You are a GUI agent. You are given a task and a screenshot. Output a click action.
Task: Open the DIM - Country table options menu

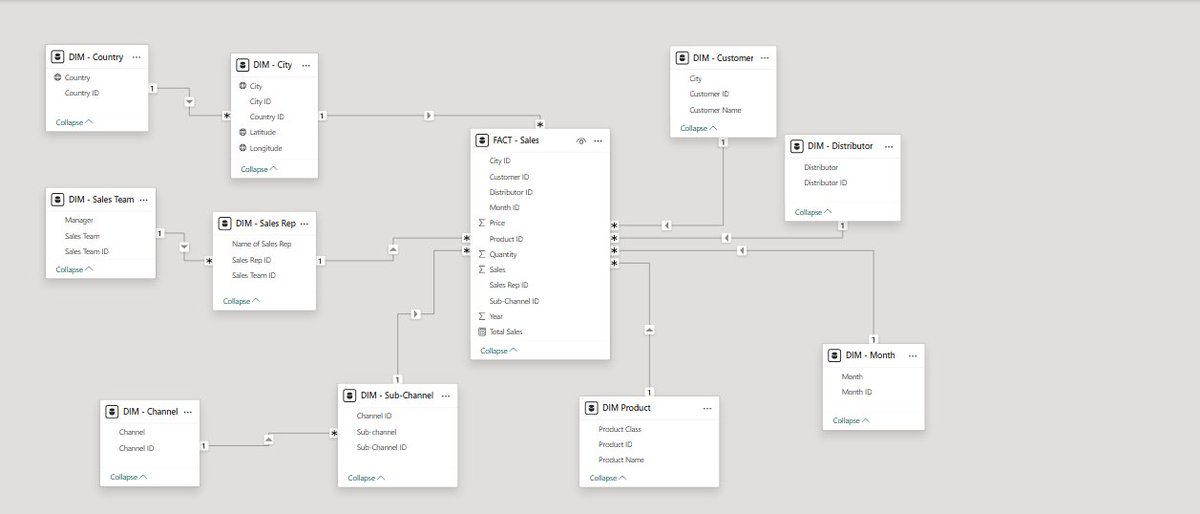[x=136, y=57]
